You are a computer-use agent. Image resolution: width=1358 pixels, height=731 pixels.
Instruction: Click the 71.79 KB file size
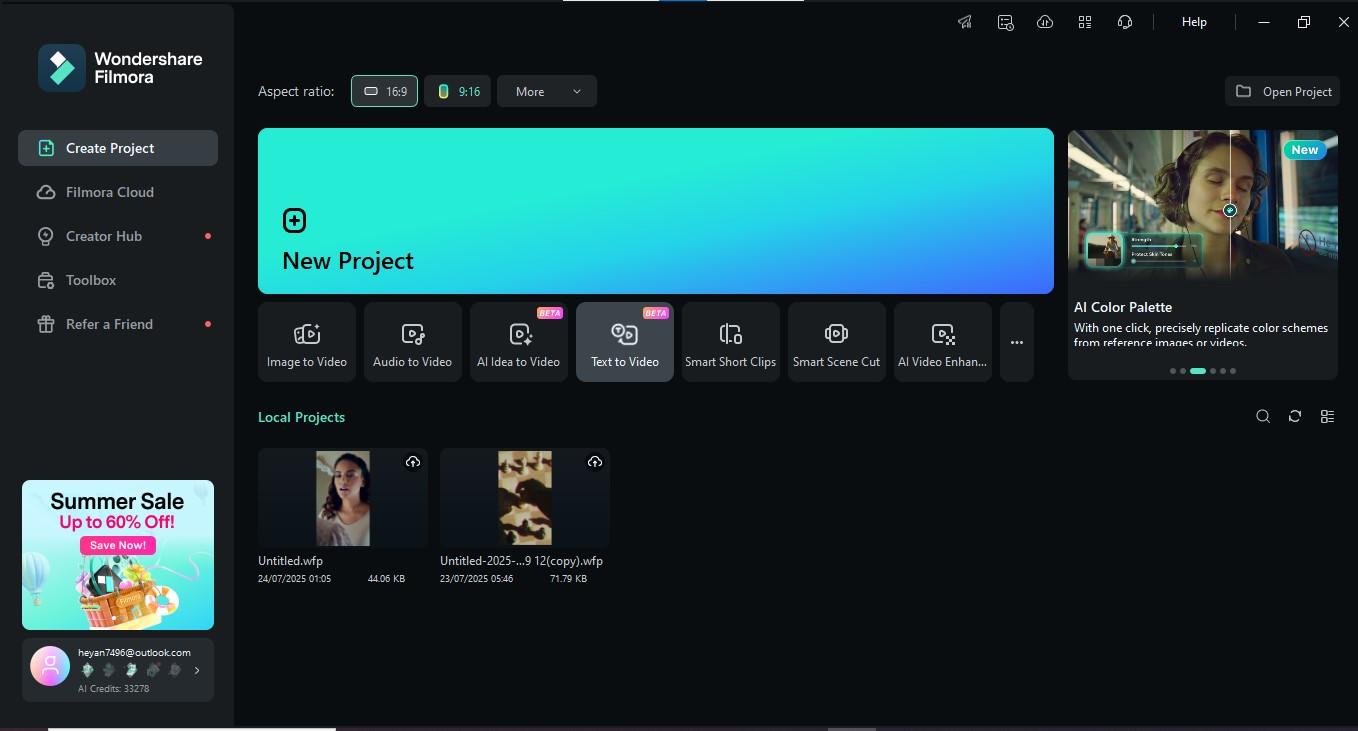568,579
